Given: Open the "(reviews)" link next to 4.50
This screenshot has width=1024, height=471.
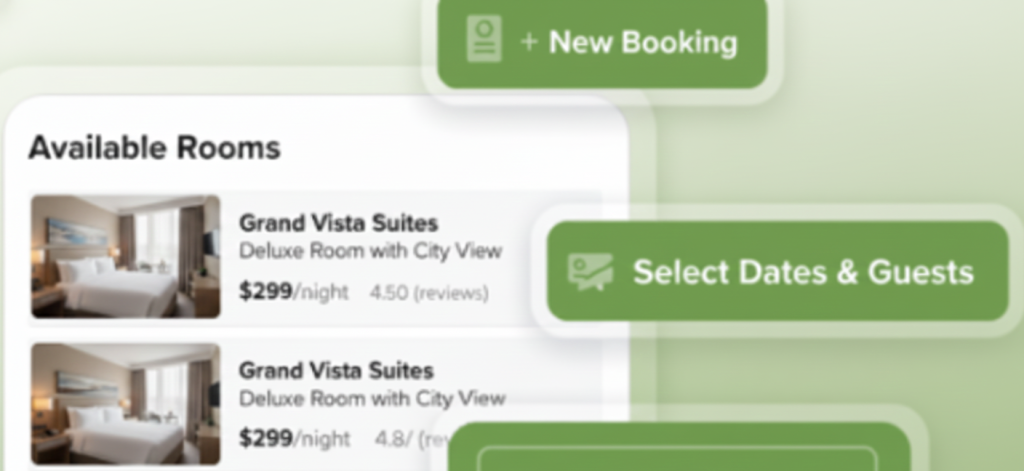Looking at the screenshot, I should (x=450, y=293).
